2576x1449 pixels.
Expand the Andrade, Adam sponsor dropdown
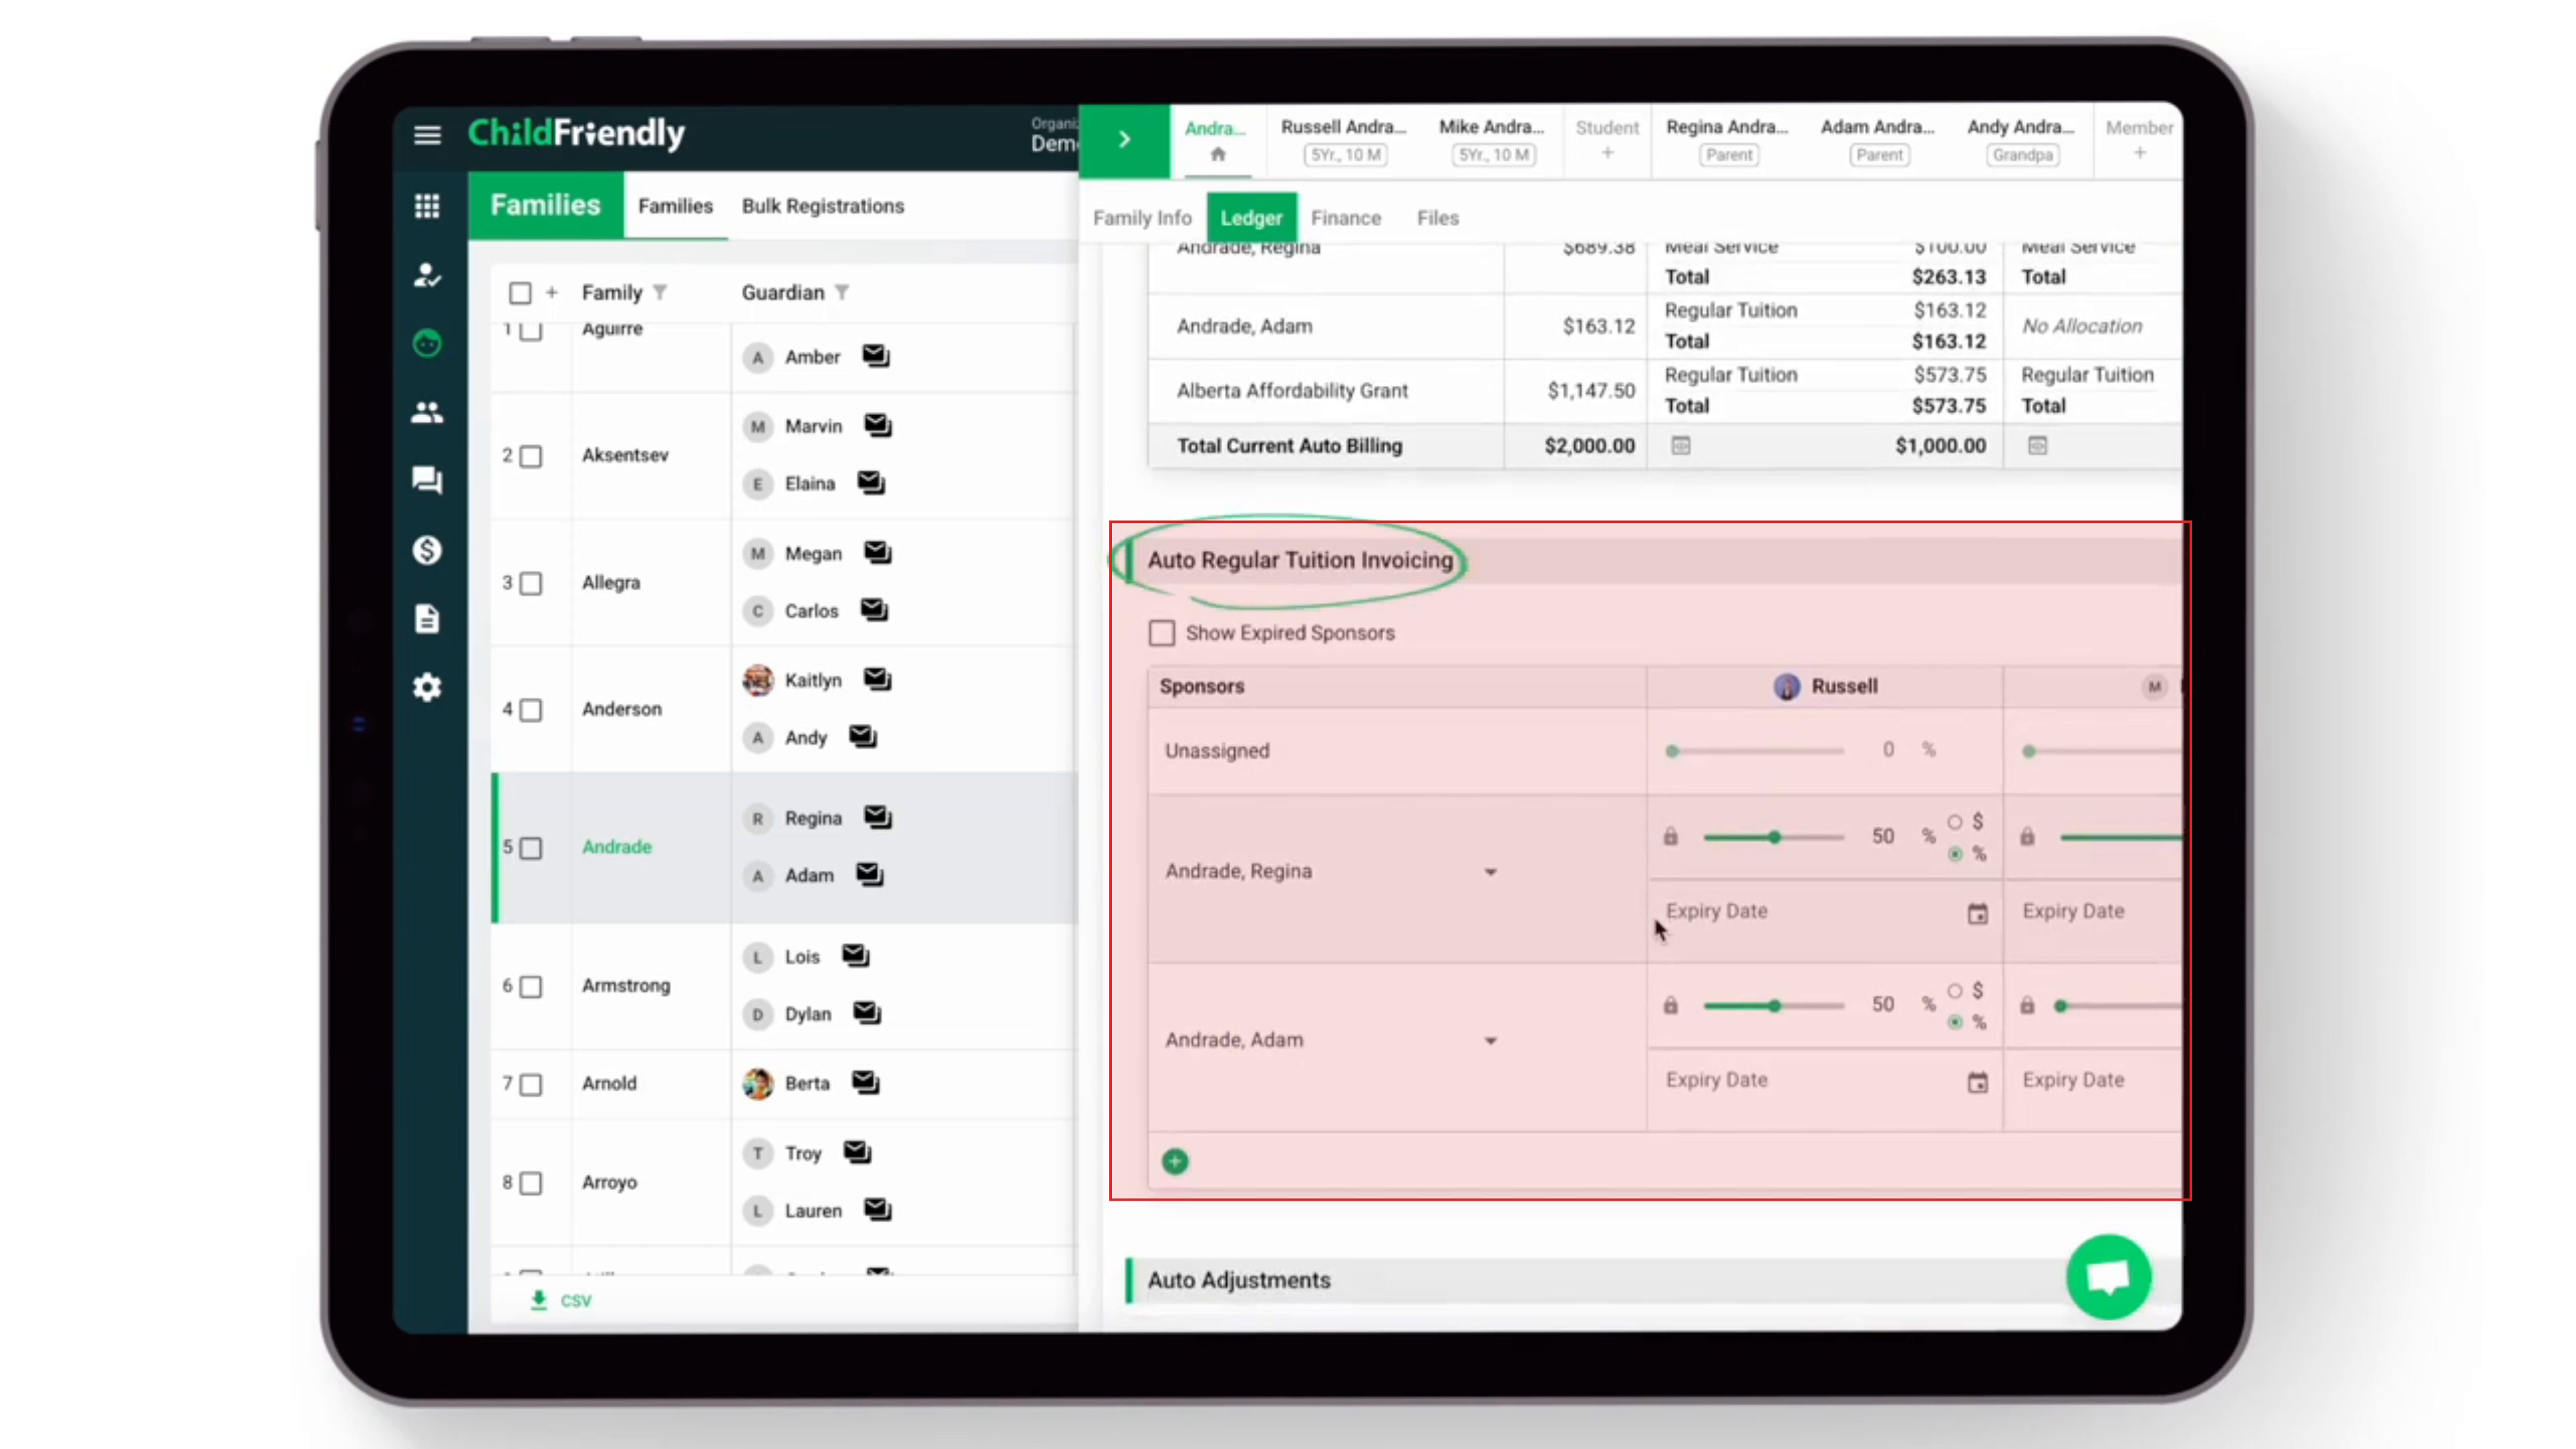[x=1490, y=1041]
